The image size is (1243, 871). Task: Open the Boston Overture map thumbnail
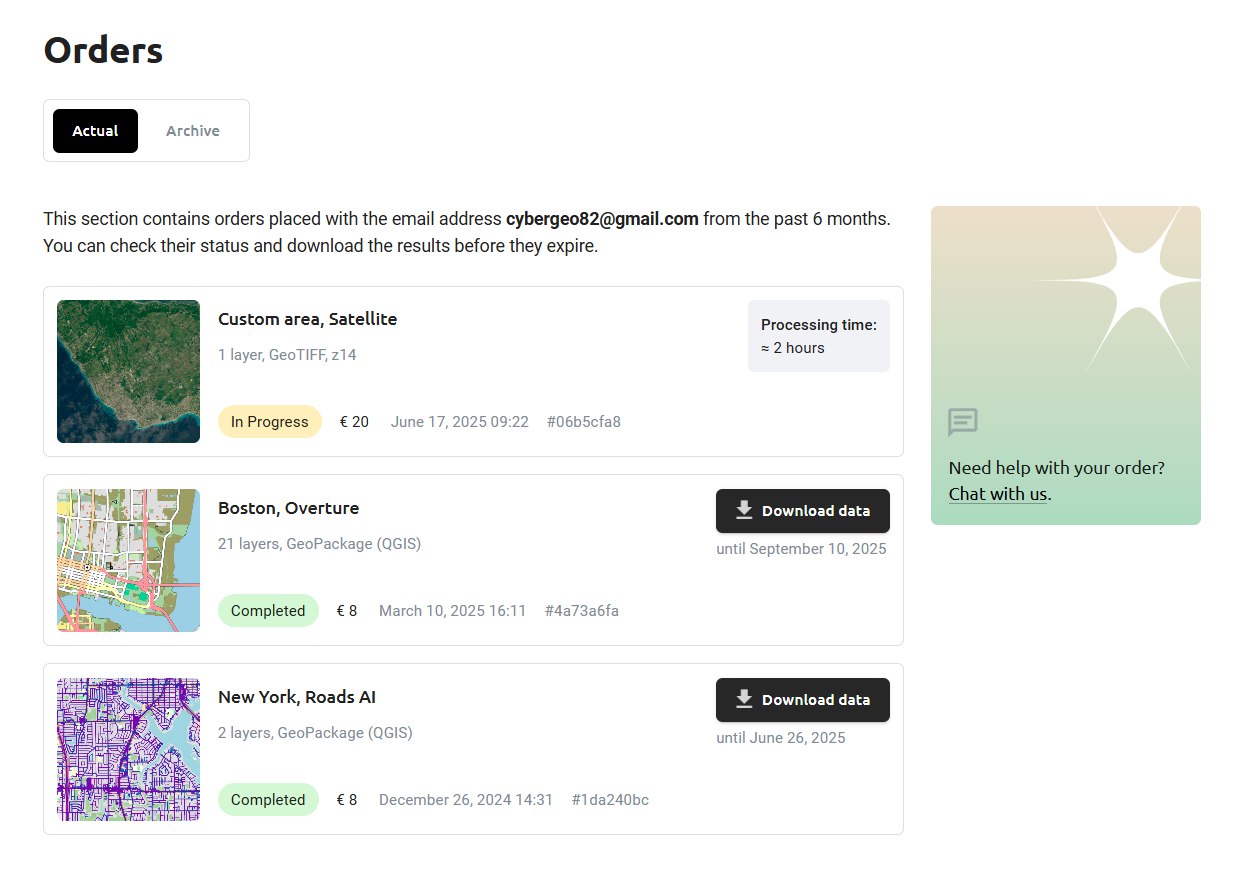128,560
